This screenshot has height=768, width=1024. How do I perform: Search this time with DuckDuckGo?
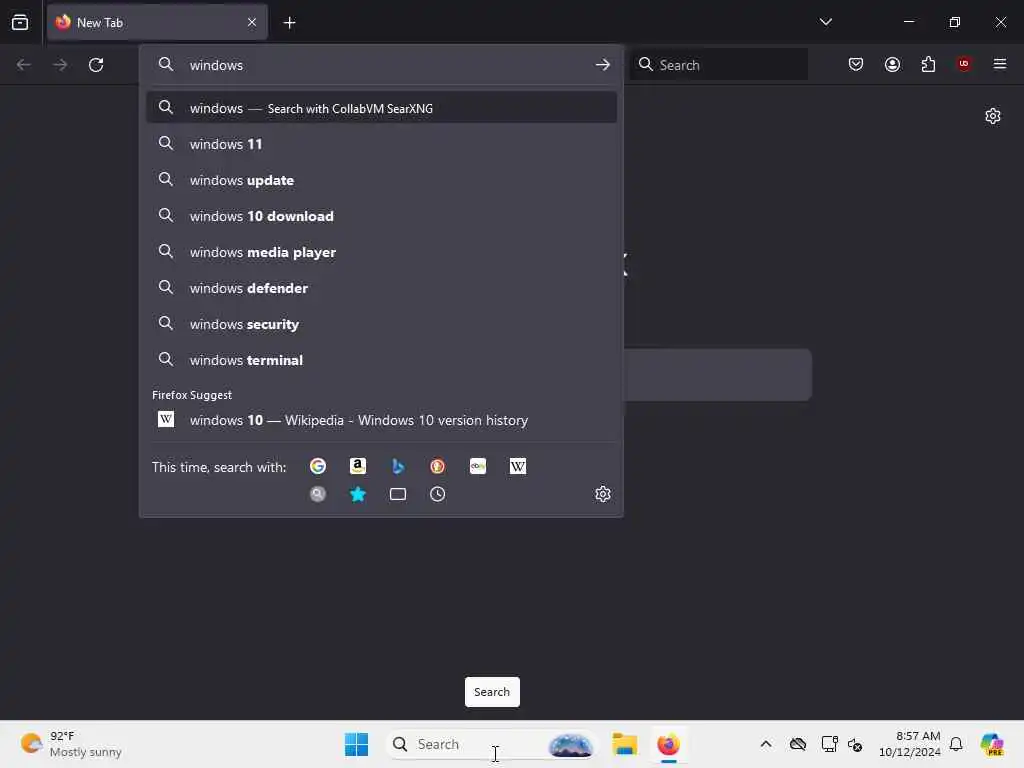(x=438, y=466)
